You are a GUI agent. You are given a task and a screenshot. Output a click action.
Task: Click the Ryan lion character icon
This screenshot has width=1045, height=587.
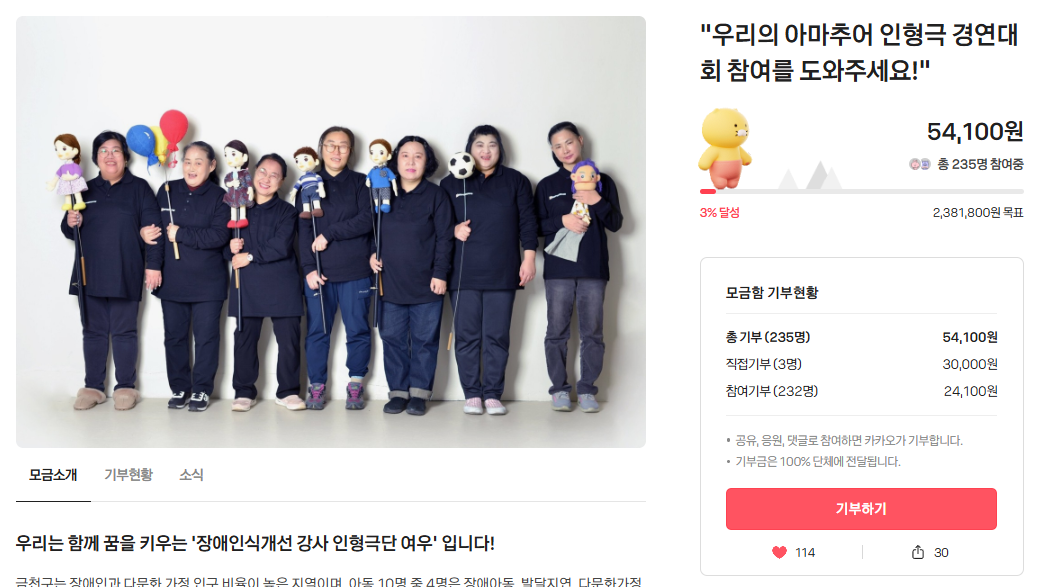725,149
